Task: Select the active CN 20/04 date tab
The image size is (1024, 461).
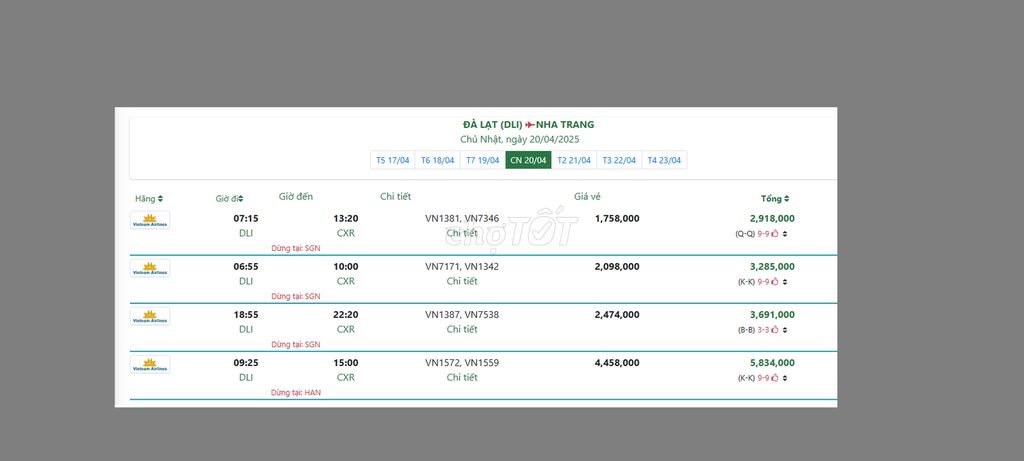Action: click(528, 160)
